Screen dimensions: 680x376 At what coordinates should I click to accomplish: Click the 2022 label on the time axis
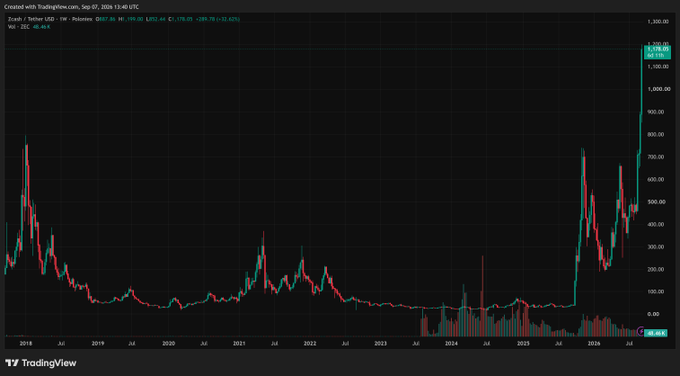coord(310,343)
